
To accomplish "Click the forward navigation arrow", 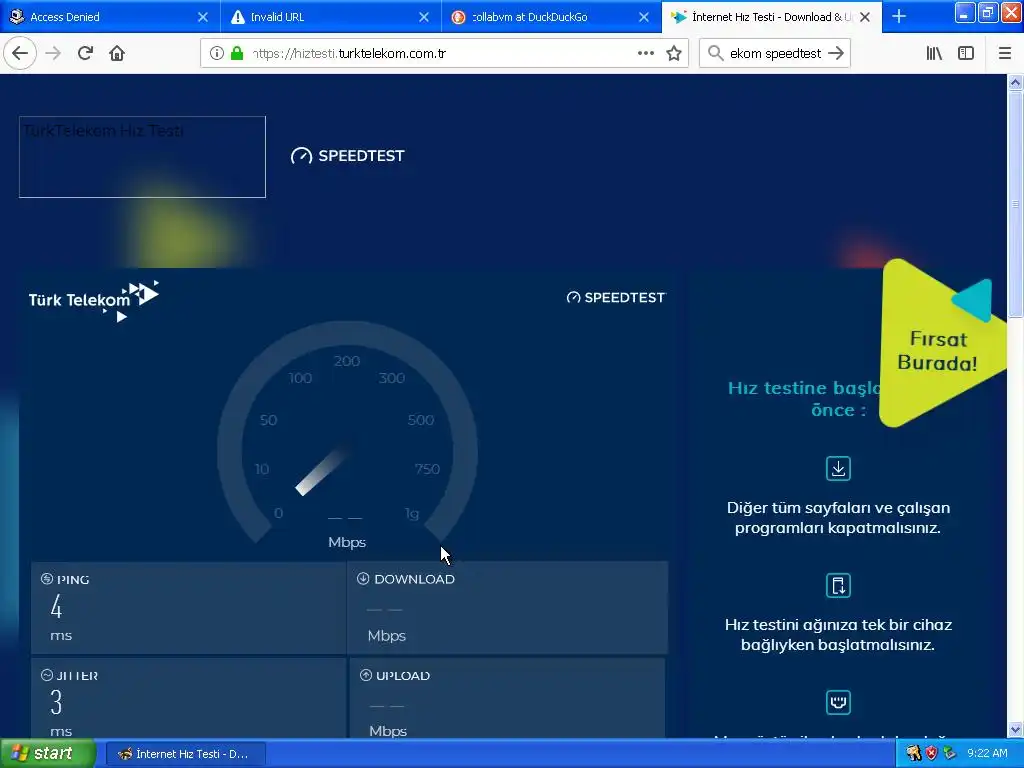I will 53,54.
